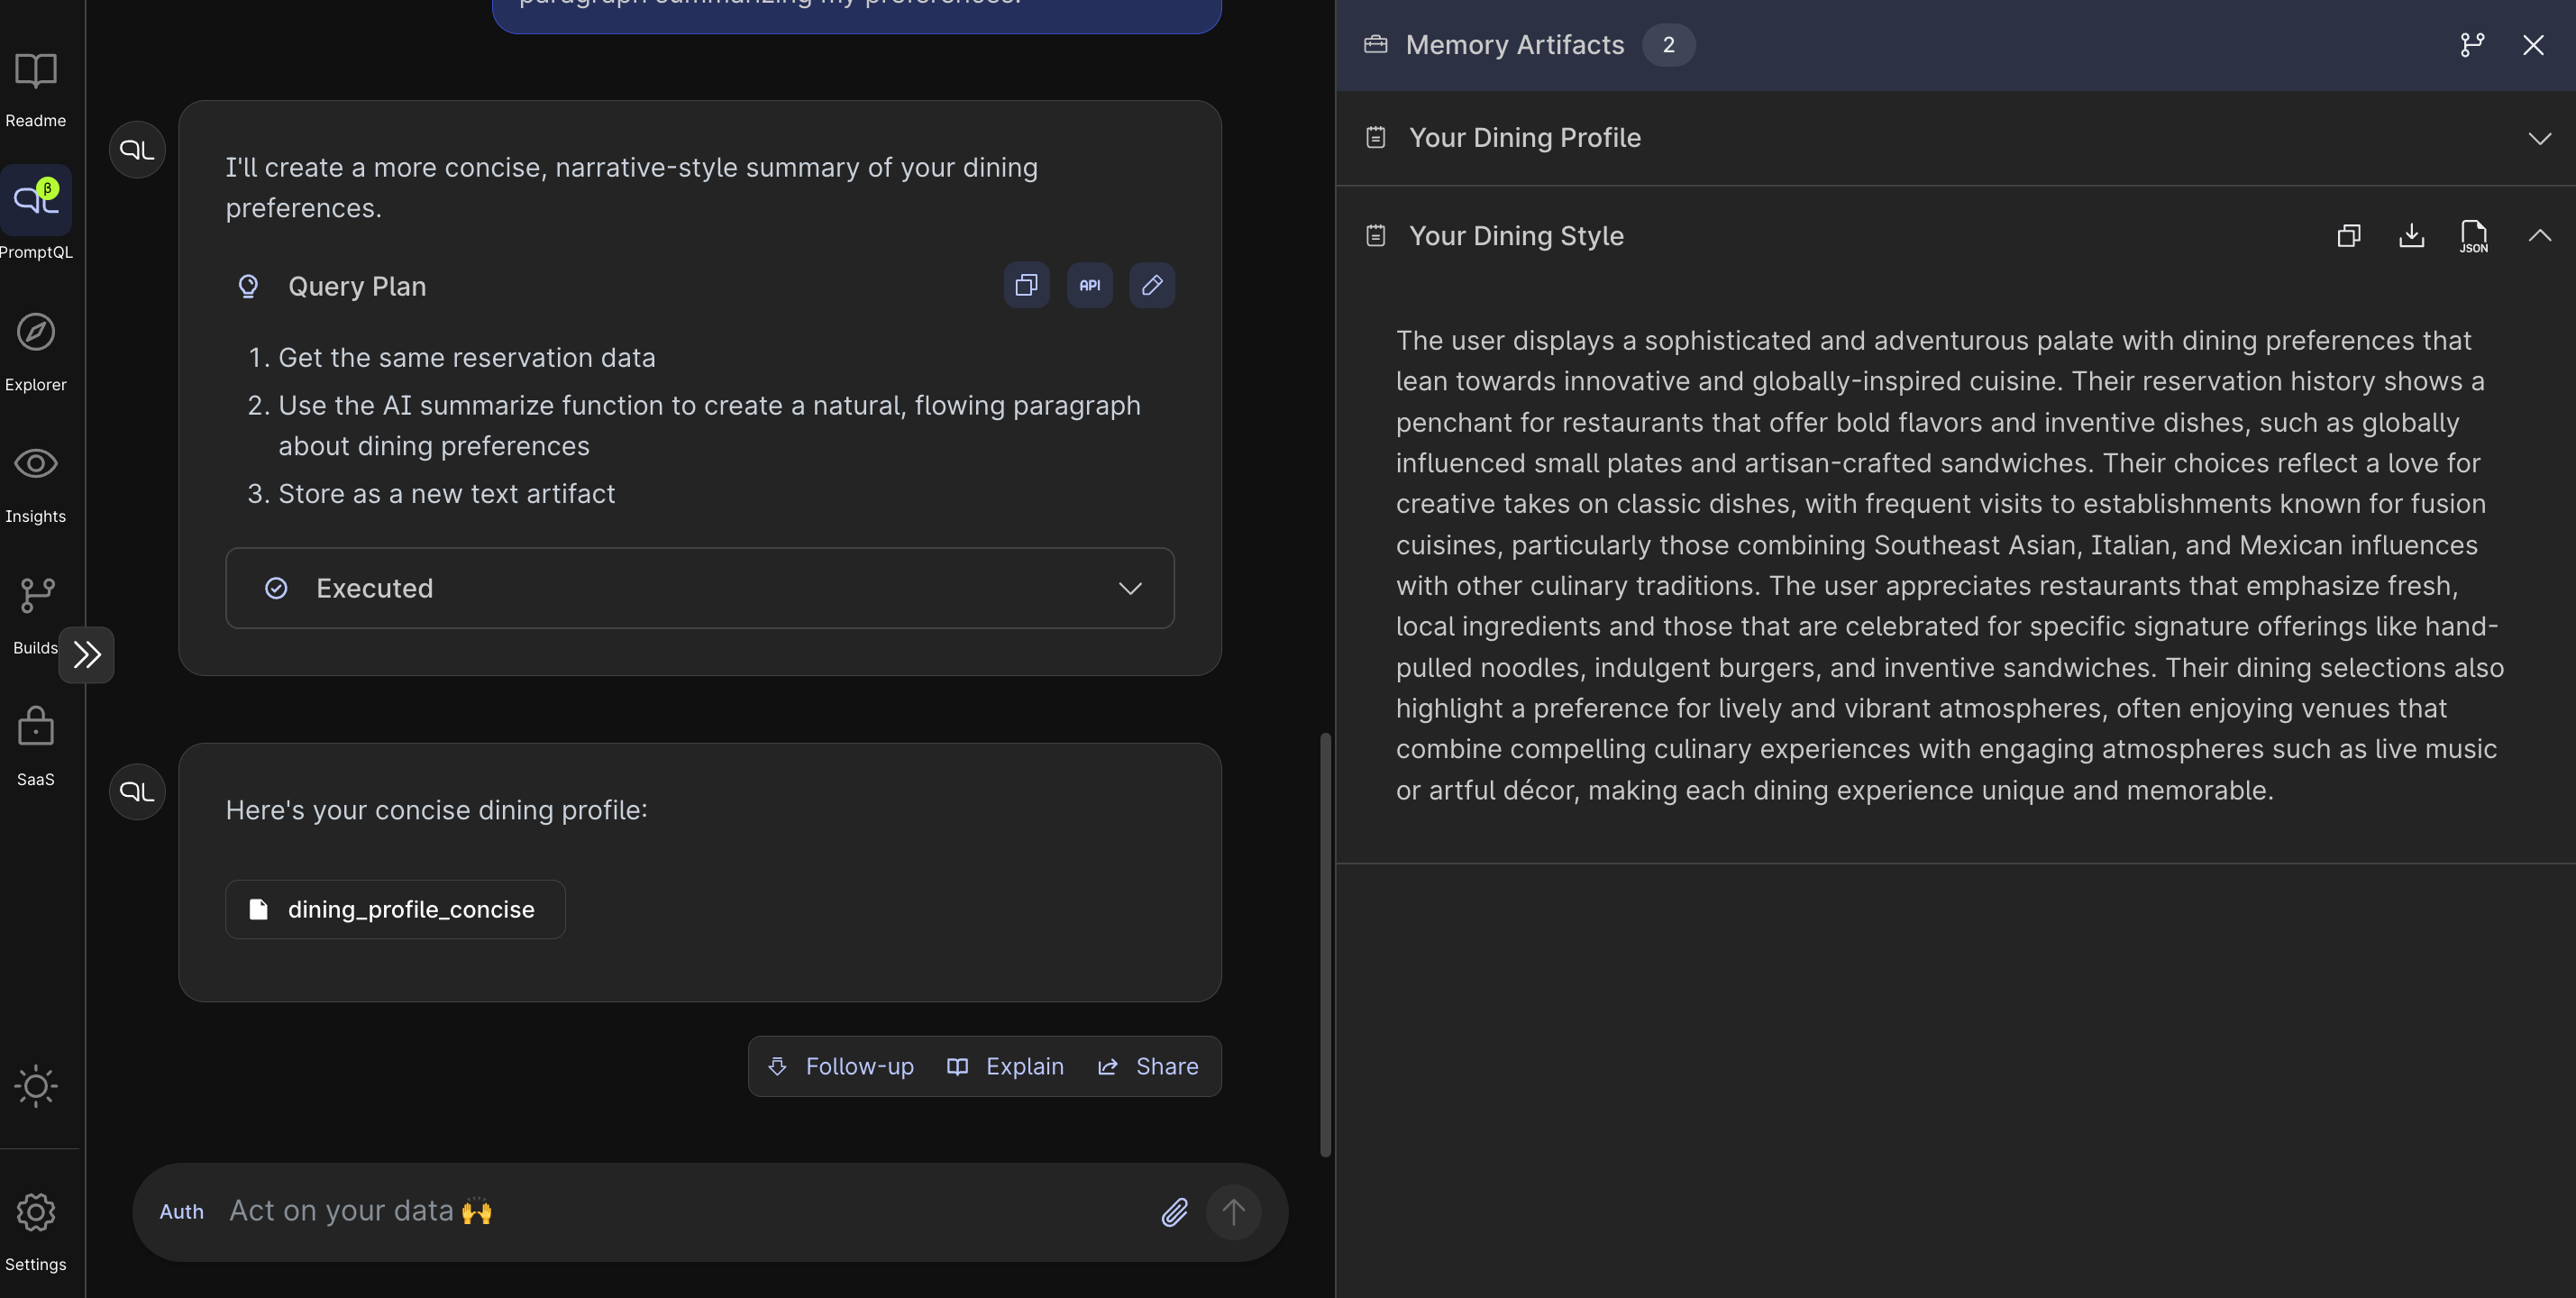This screenshot has width=2576, height=1298.
Task: Click the branch icon in Memory Artifacts header
Action: pyautogui.click(x=2472, y=45)
